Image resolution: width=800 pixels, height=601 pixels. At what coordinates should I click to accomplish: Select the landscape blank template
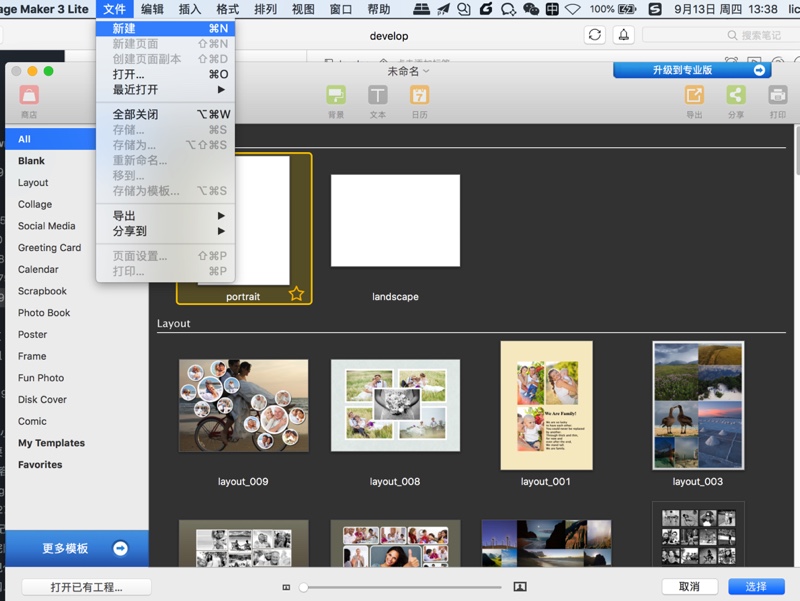point(395,220)
